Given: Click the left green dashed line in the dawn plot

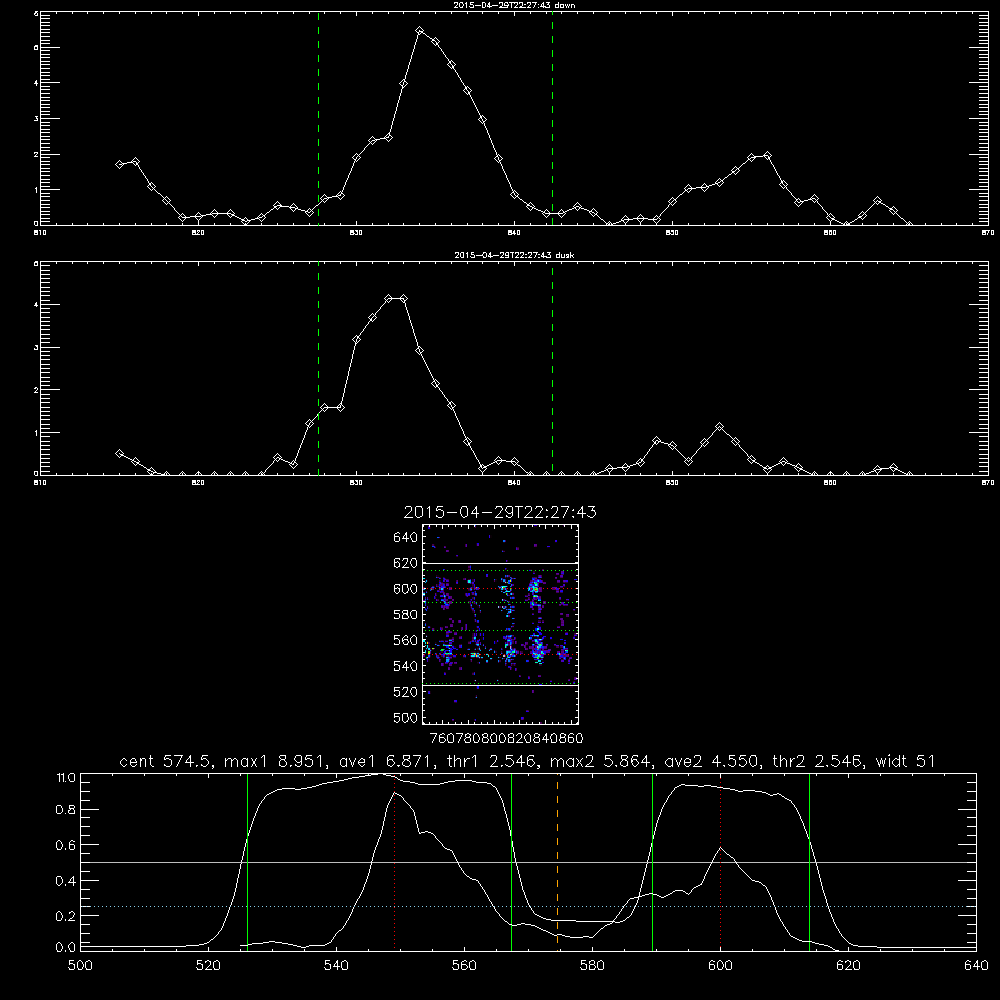Looking at the screenshot, I should pos(318,118).
